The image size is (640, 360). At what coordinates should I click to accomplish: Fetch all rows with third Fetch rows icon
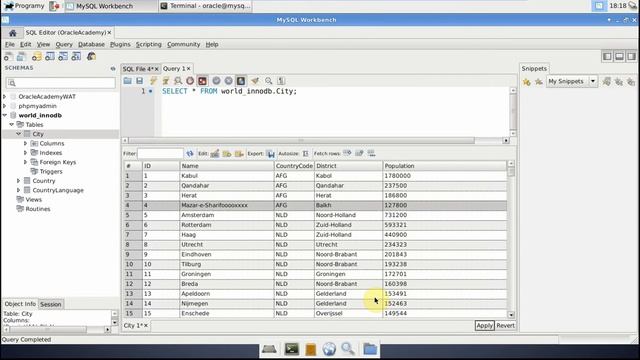click(371, 153)
